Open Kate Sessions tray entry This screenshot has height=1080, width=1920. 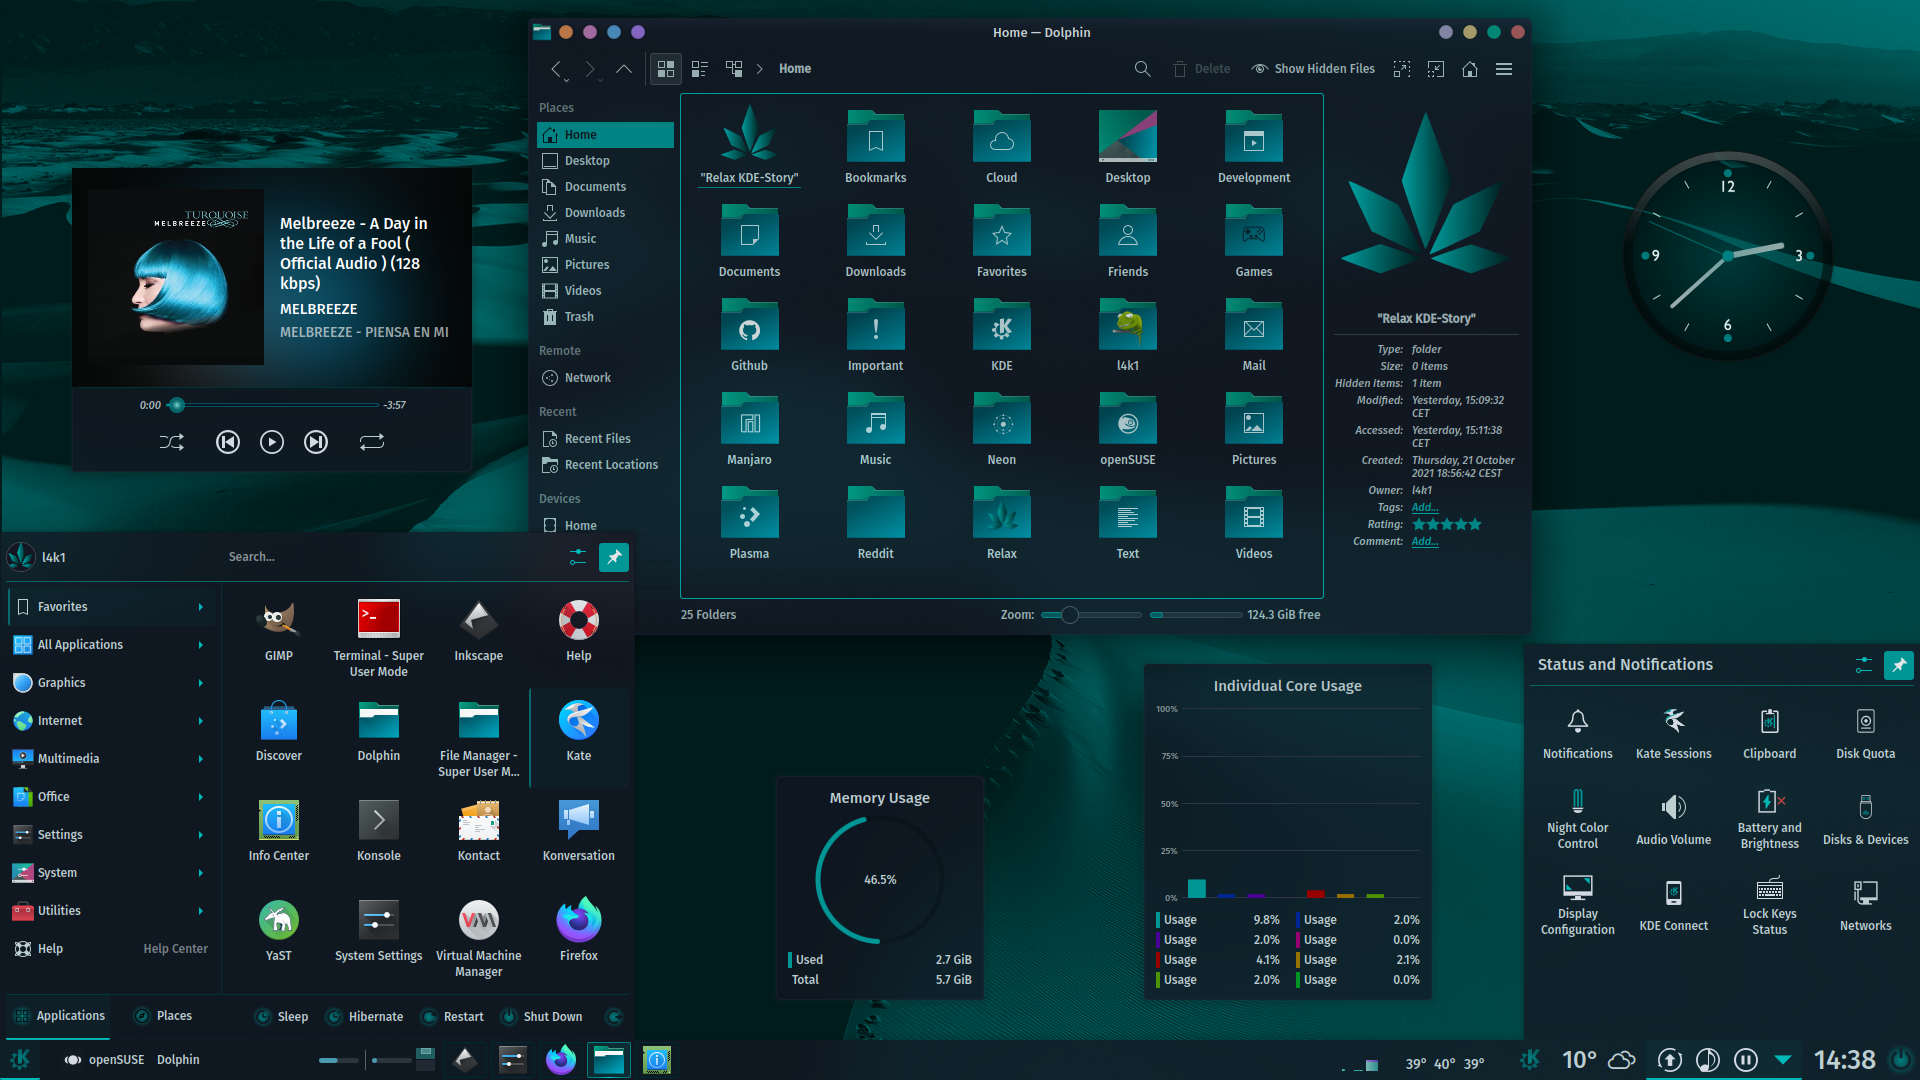[x=1673, y=734]
